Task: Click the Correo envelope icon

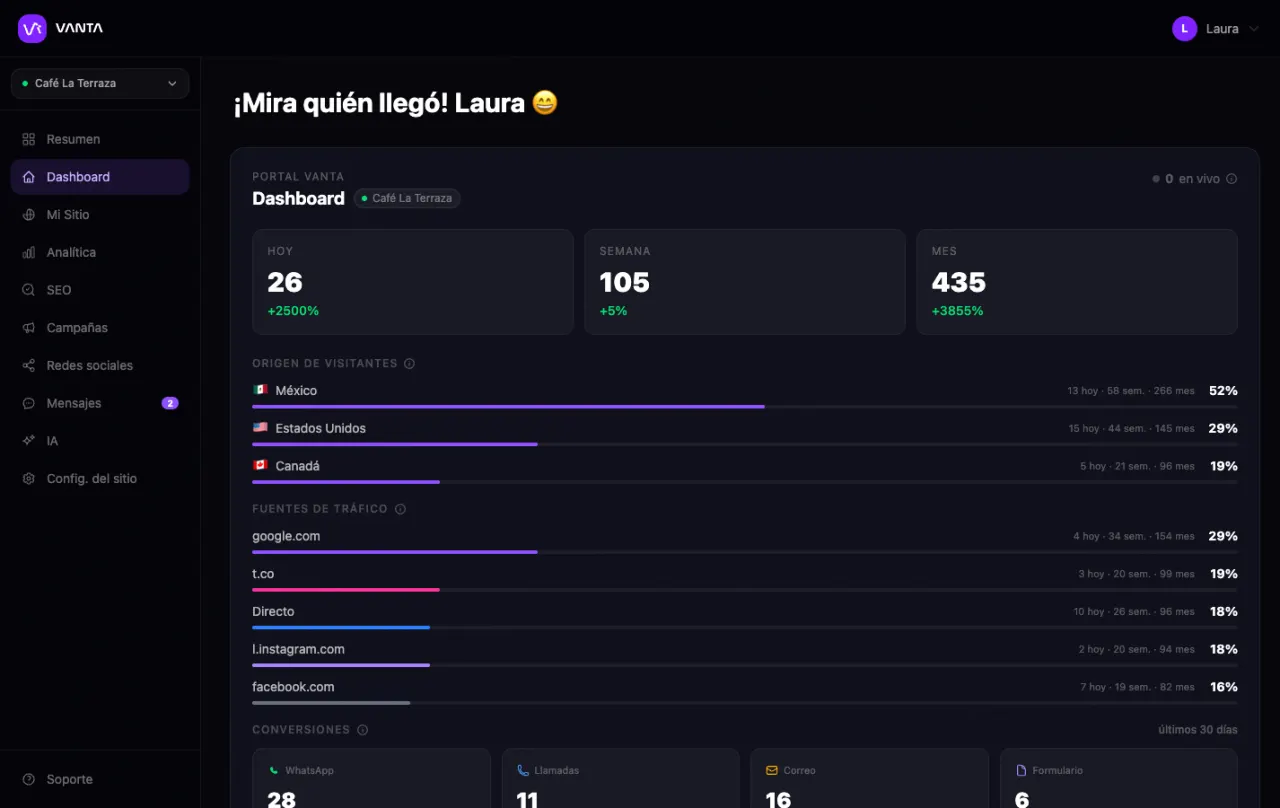Action: tap(772, 771)
